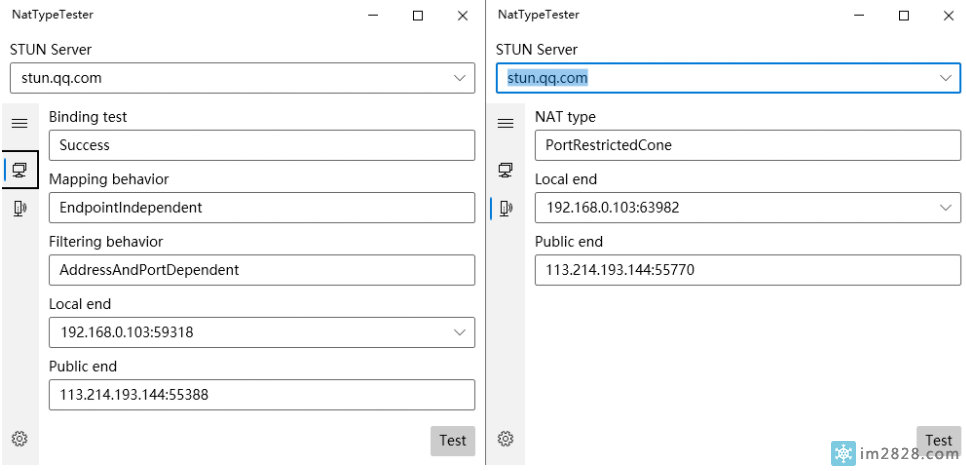Expand Local end 192.168.0.103:63982 dropdown
The width and height of the screenshot is (966, 471).
946,207
